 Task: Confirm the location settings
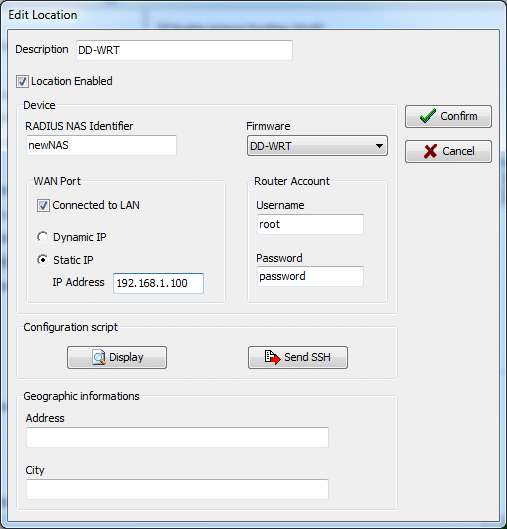[x=448, y=116]
